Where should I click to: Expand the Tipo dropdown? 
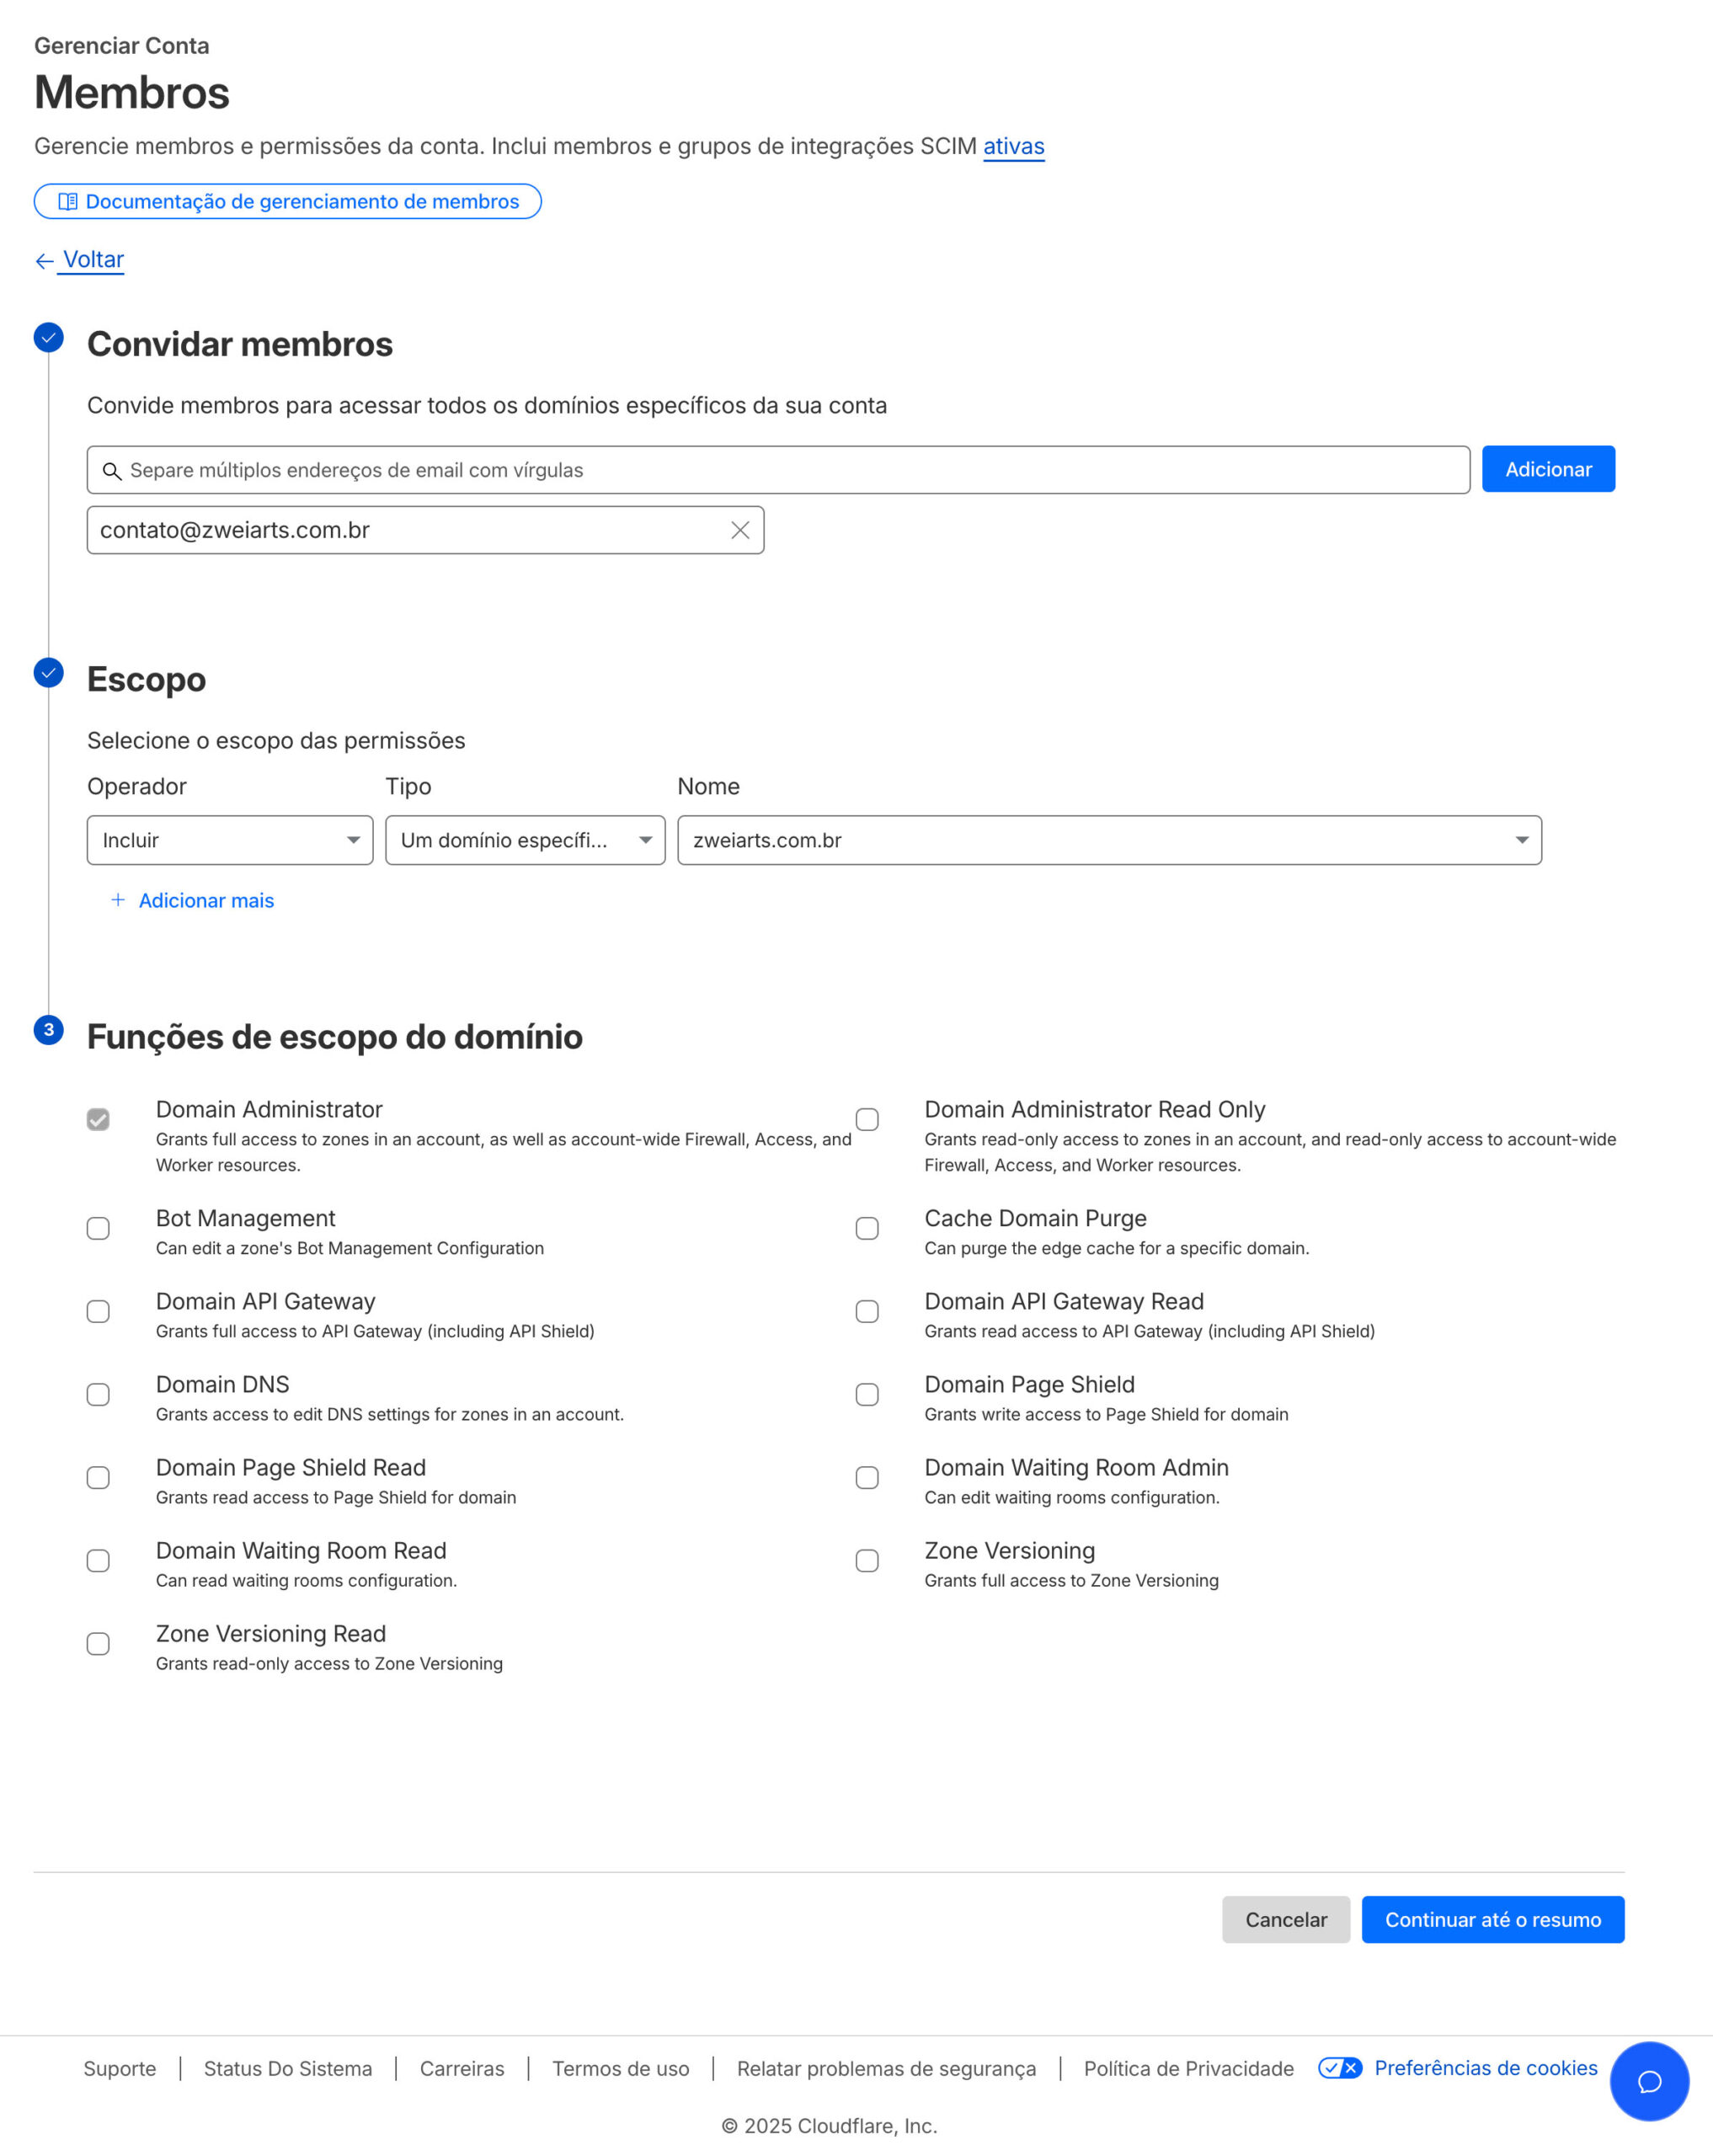coord(525,840)
